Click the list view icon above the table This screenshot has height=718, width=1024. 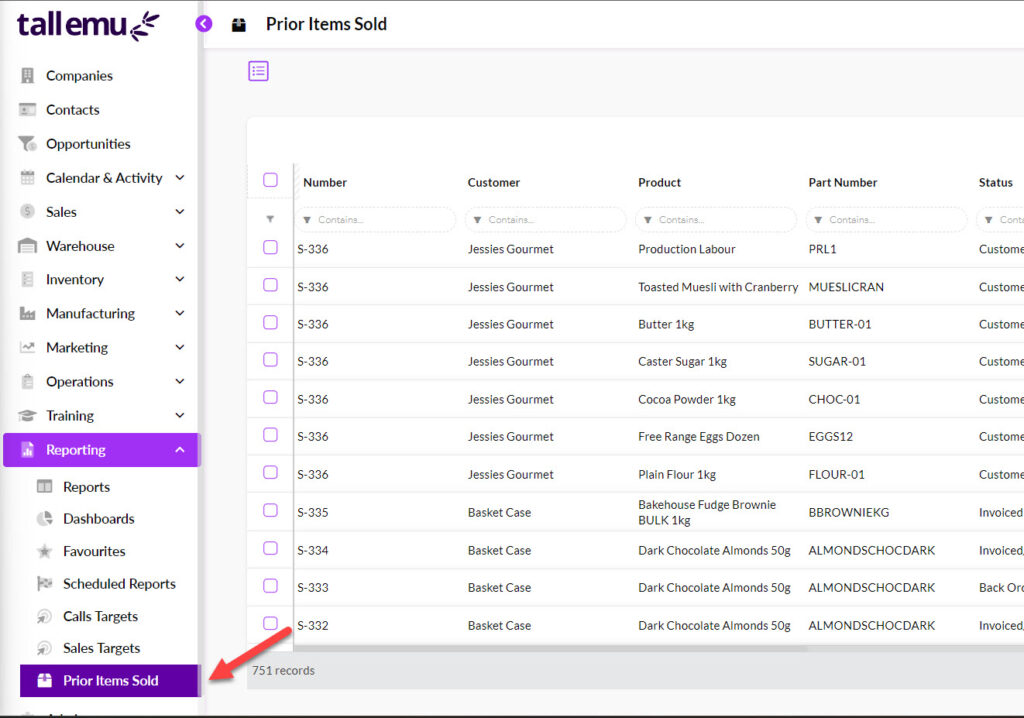pyautogui.click(x=259, y=71)
